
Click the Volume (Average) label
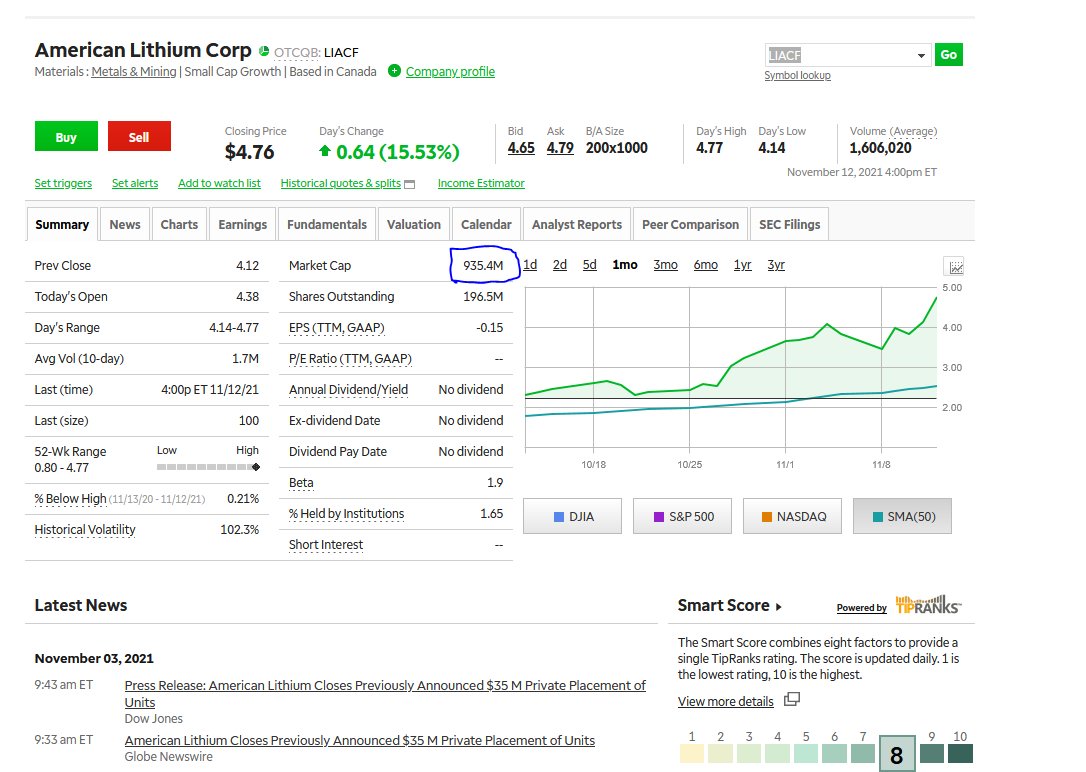click(x=893, y=131)
